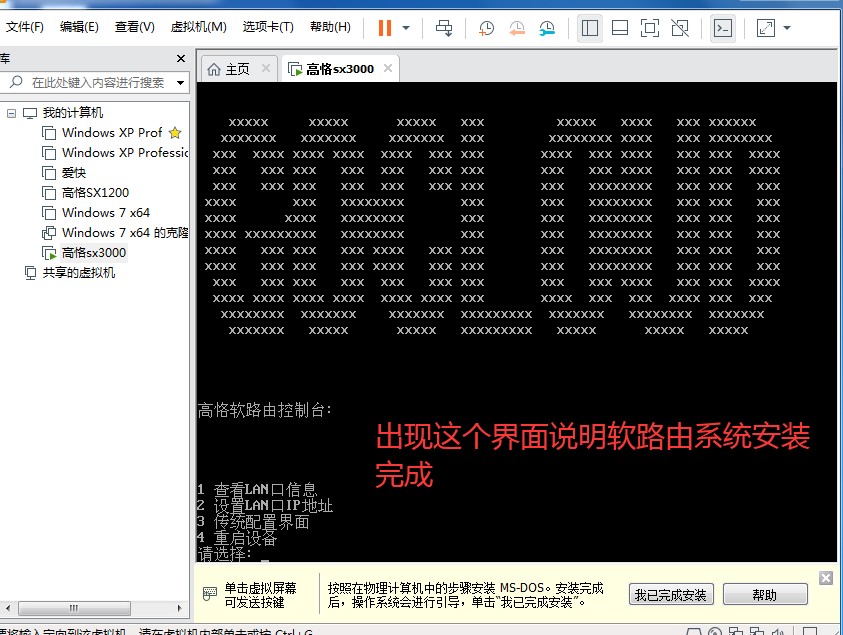Screen dimensions: 843x635
Task: Take a snapshot using the clock-plus icon
Action: [x=486, y=28]
